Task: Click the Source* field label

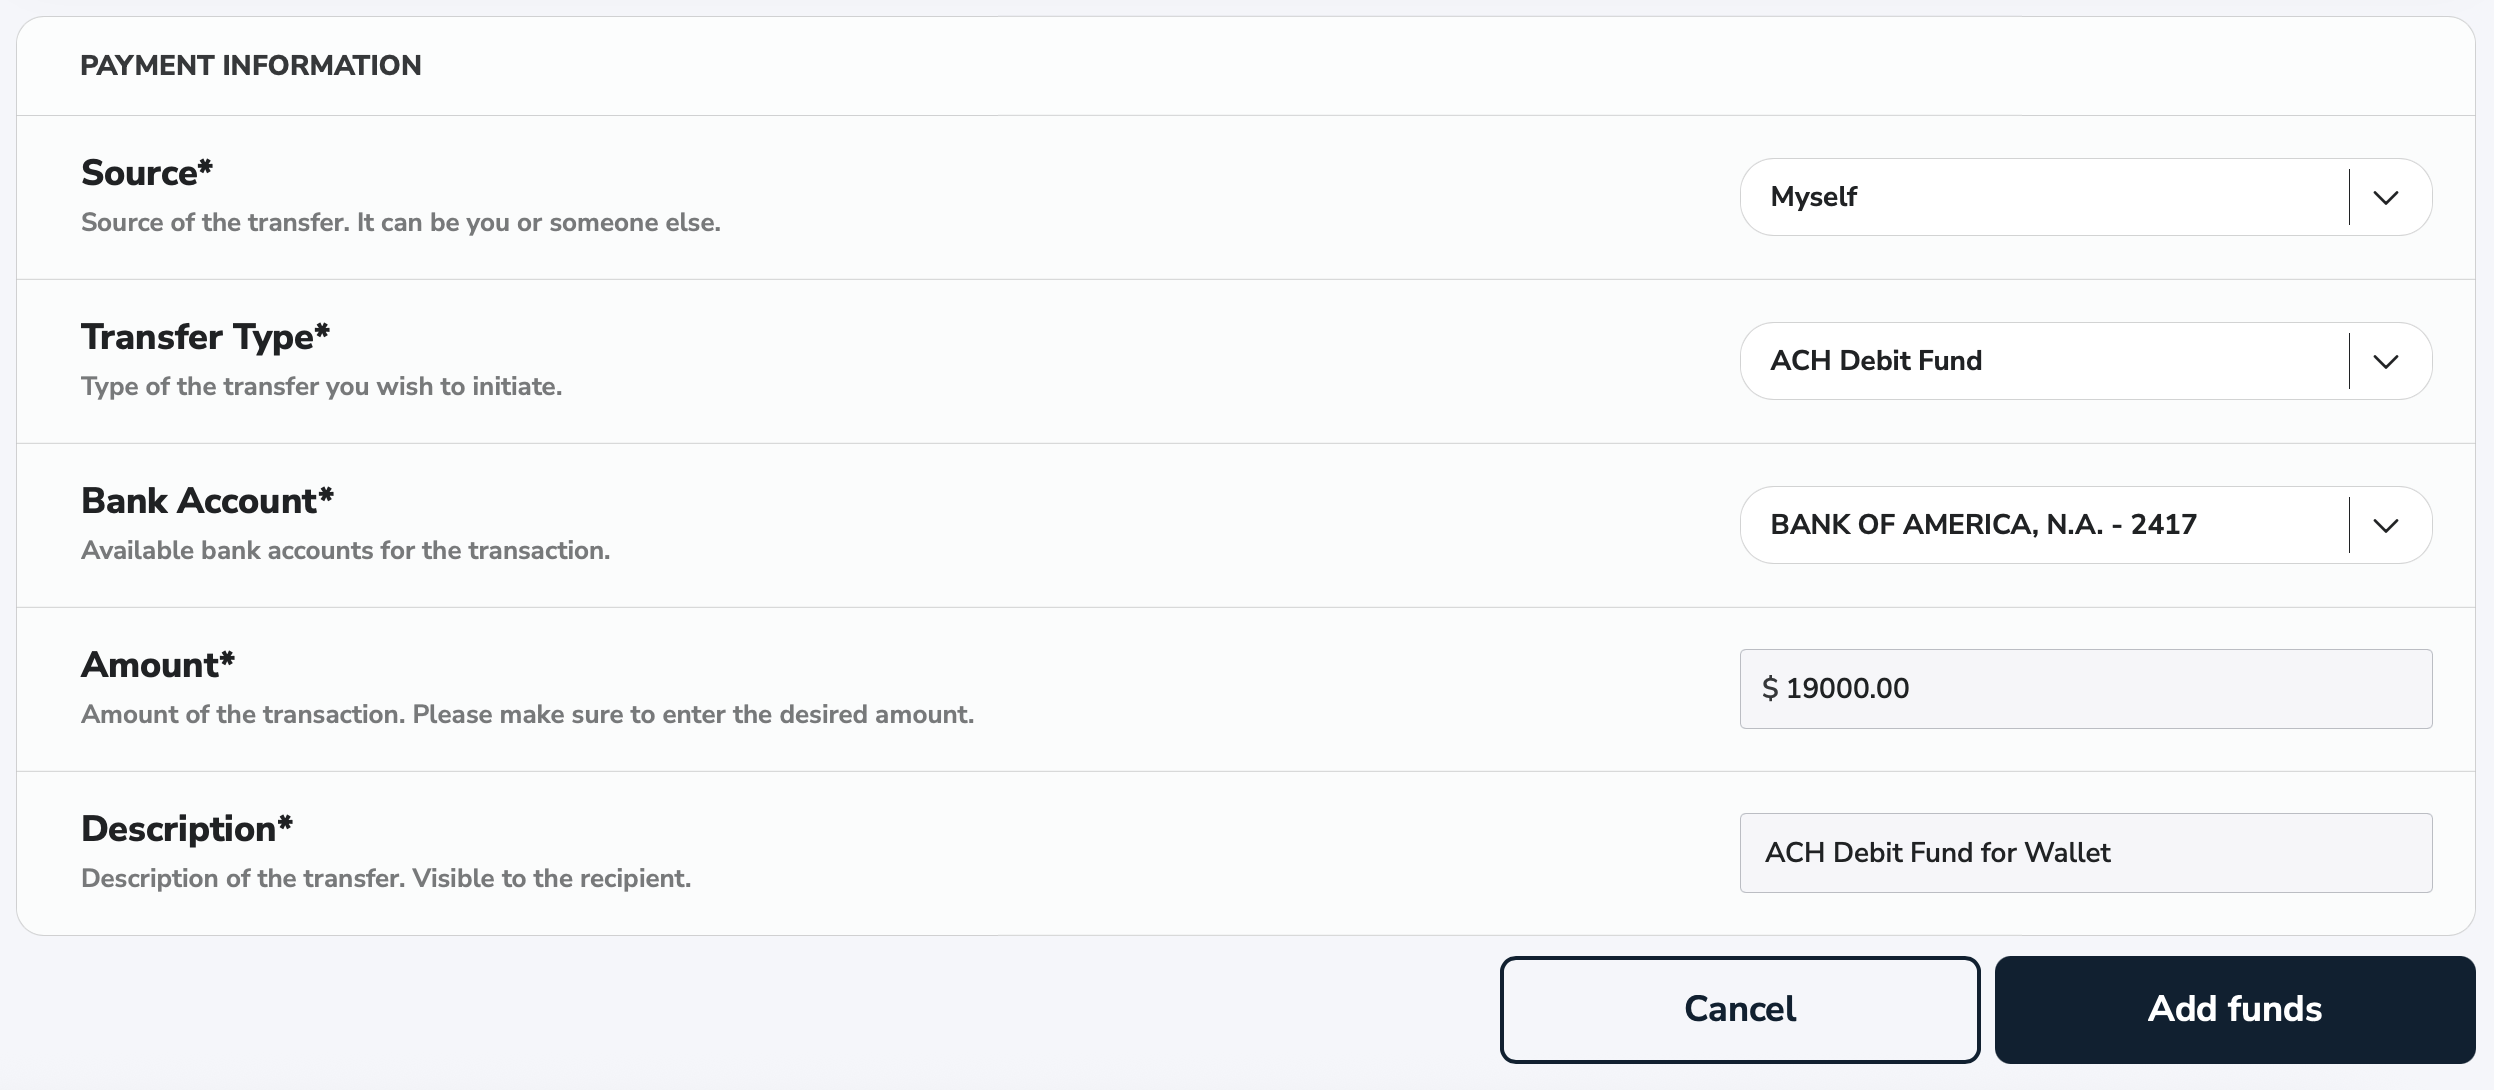Action: click(148, 172)
